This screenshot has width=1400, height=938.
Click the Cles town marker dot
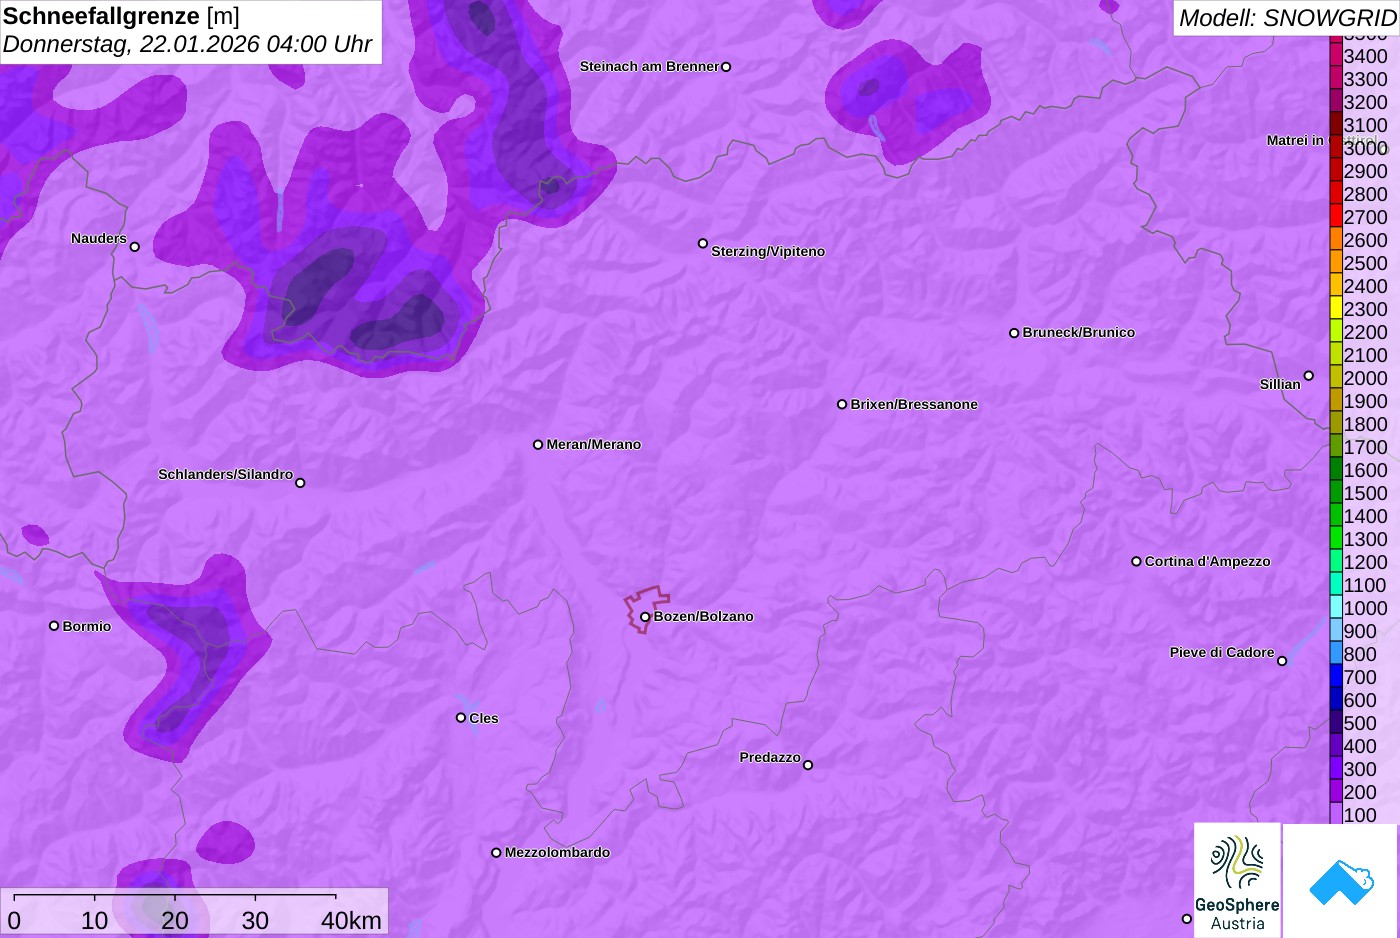[461, 718]
